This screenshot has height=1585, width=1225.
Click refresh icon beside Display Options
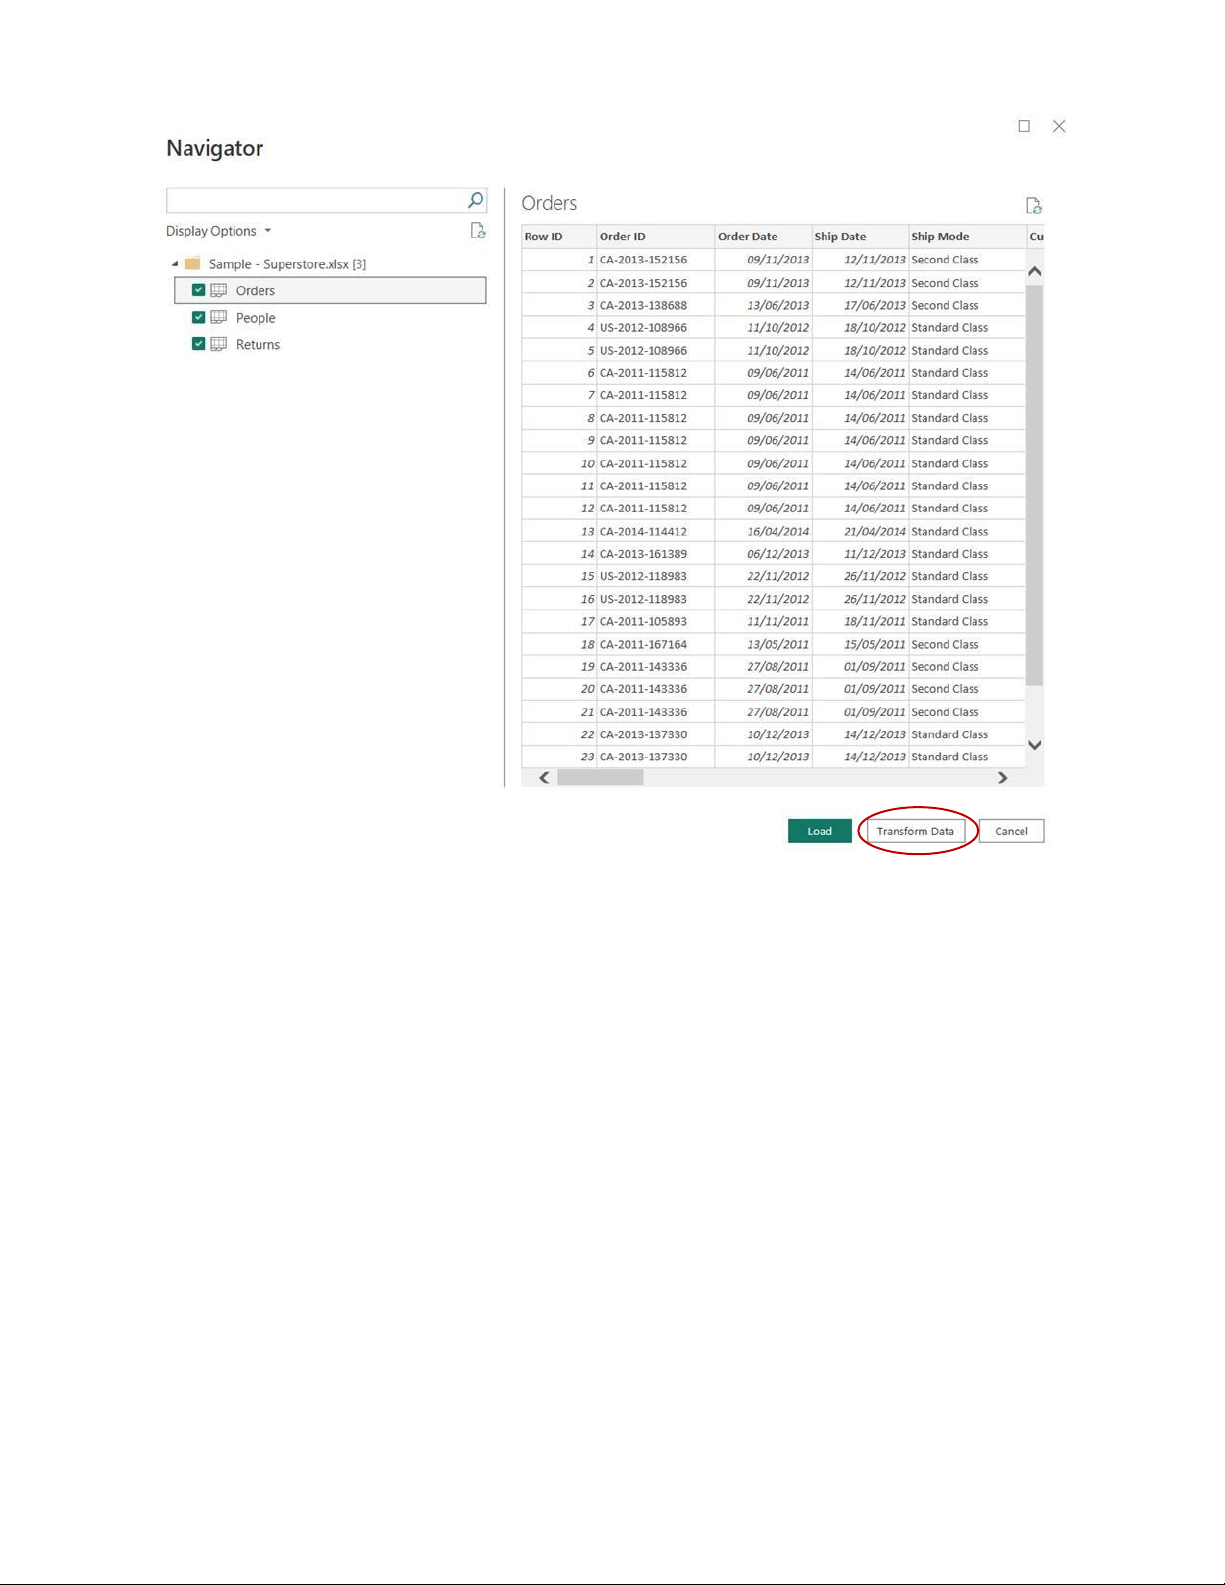(x=478, y=231)
